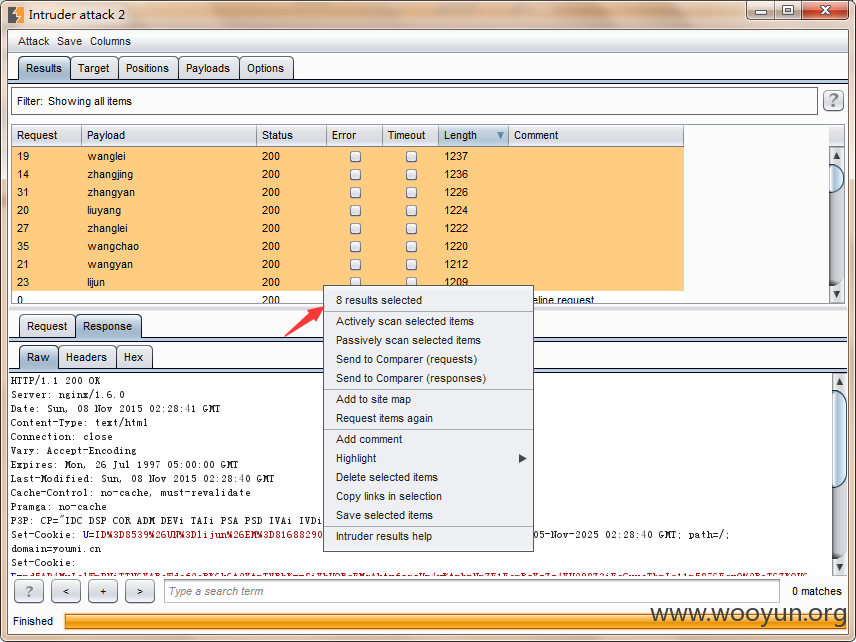Switch to the Positions tab
This screenshot has height=642, width=856.
tap(147, 68)
